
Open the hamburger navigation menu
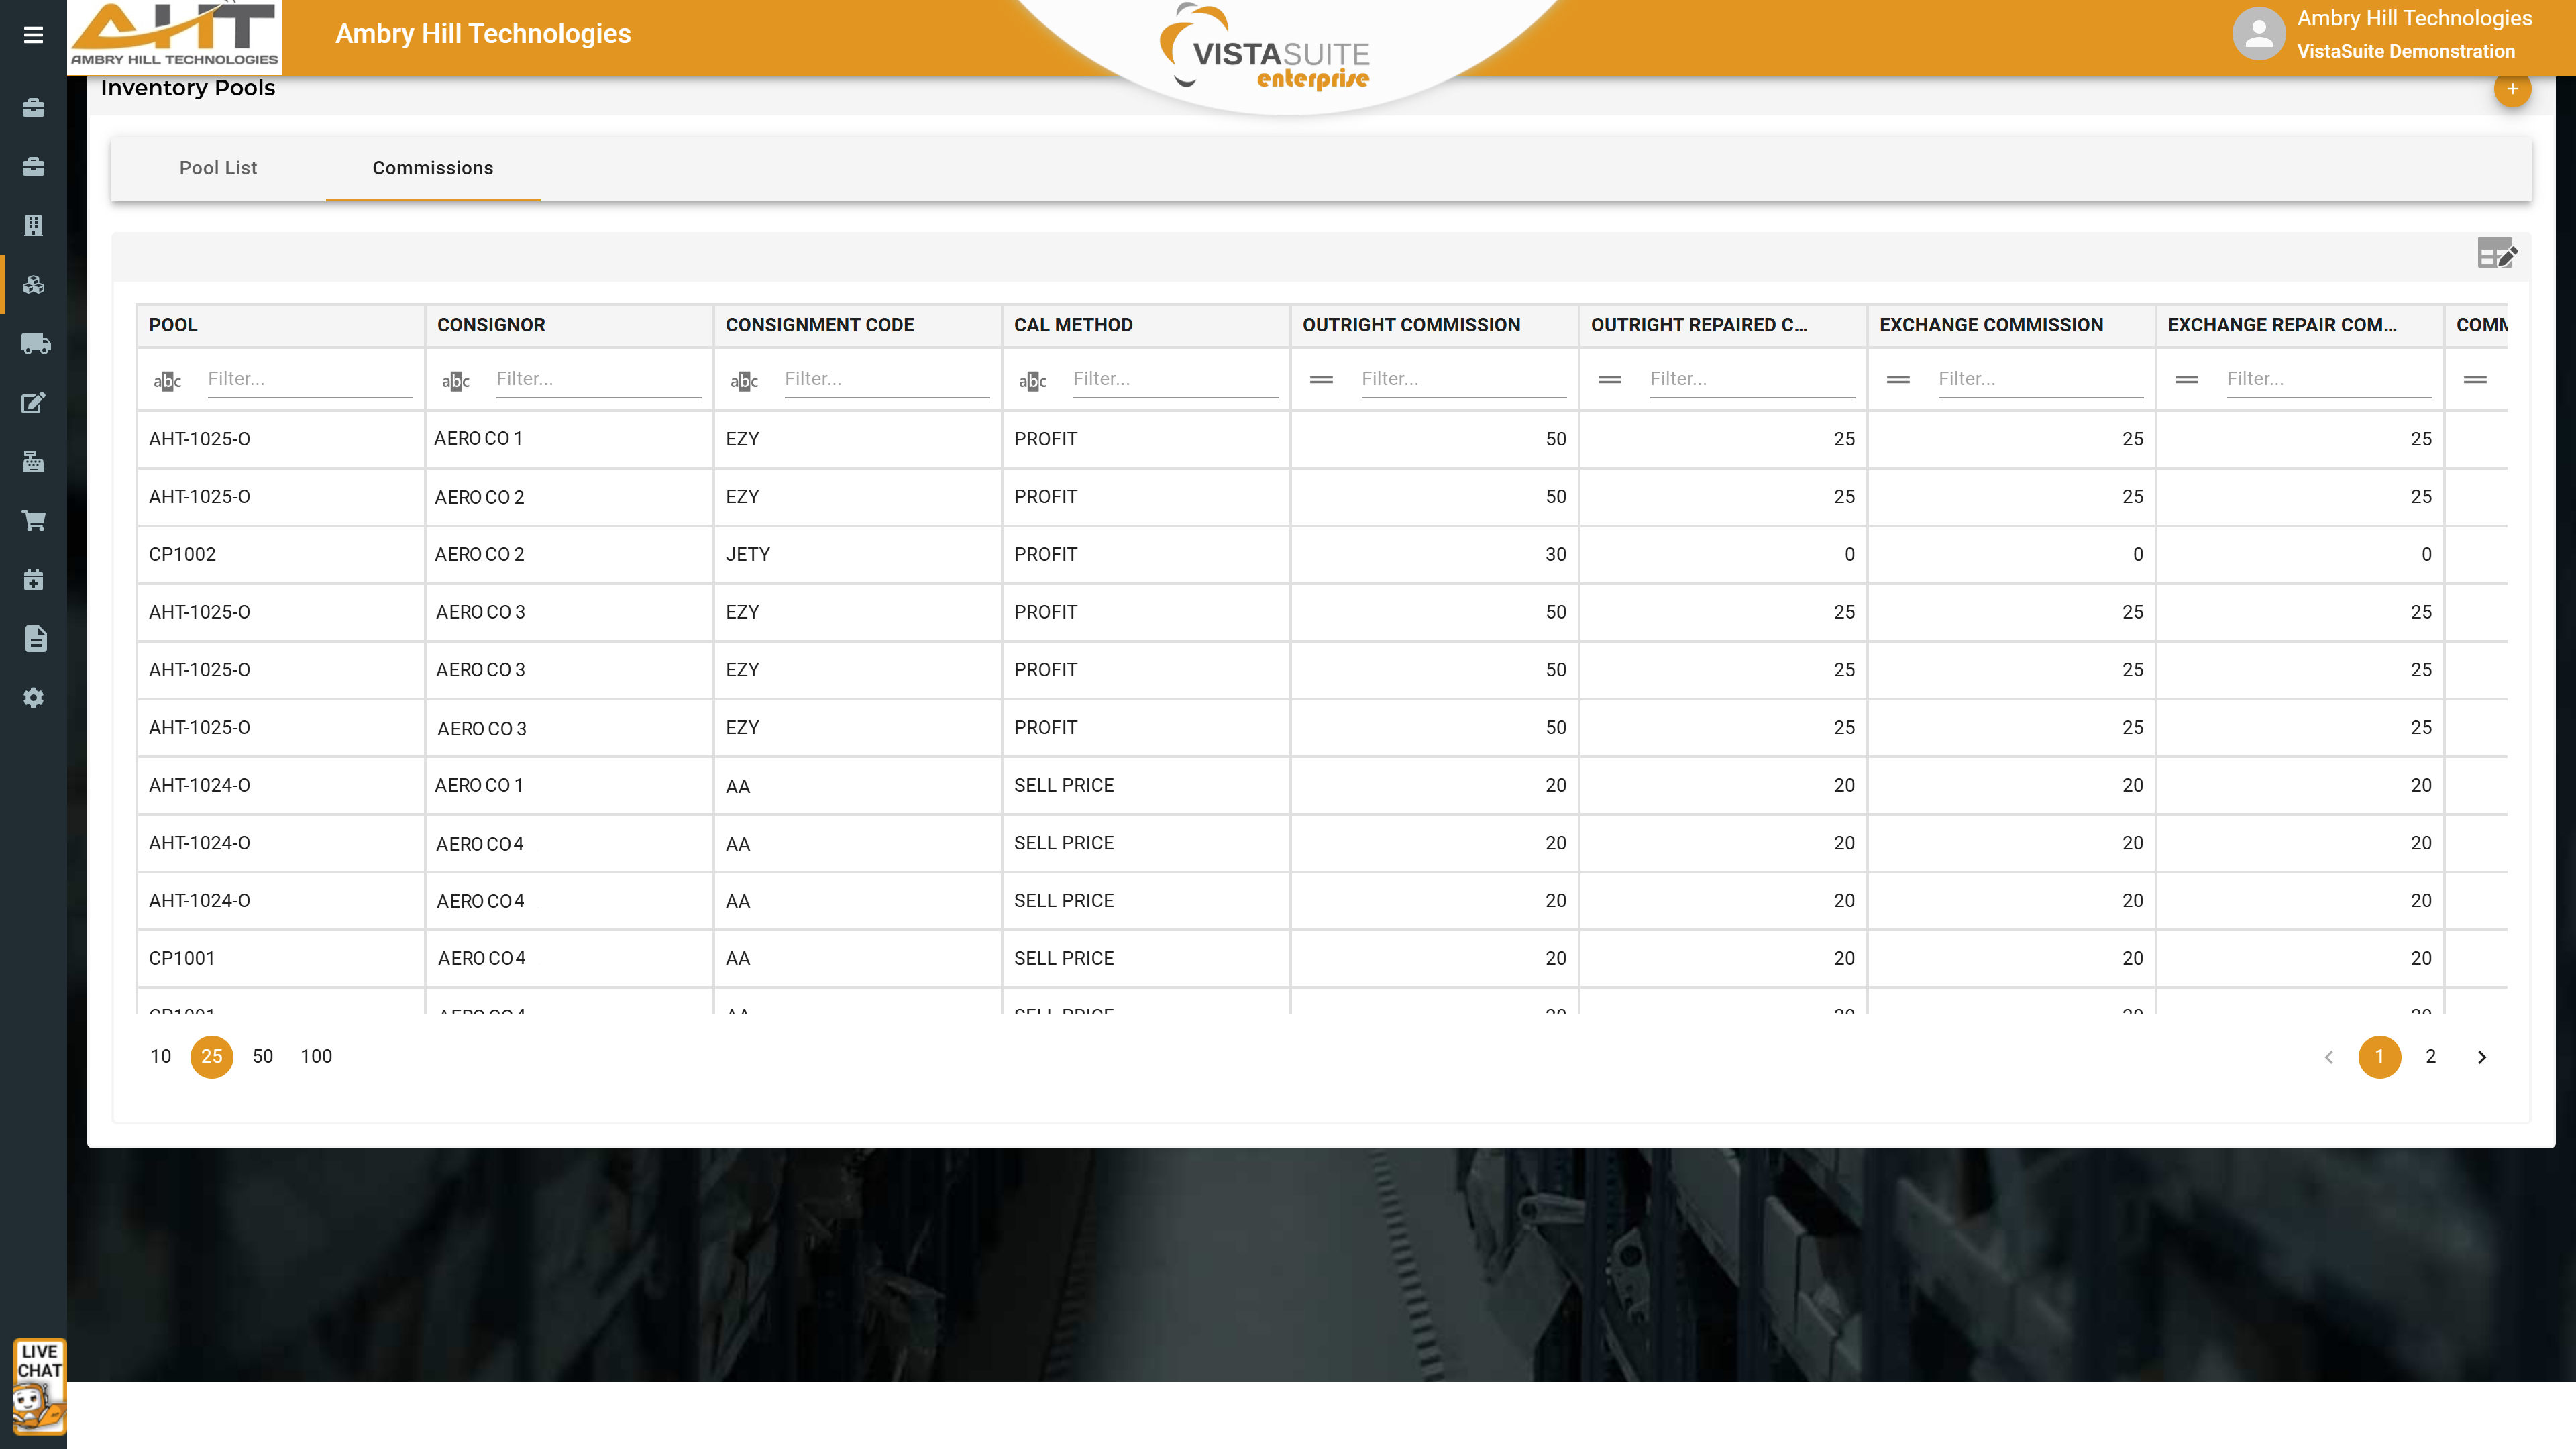33,35
